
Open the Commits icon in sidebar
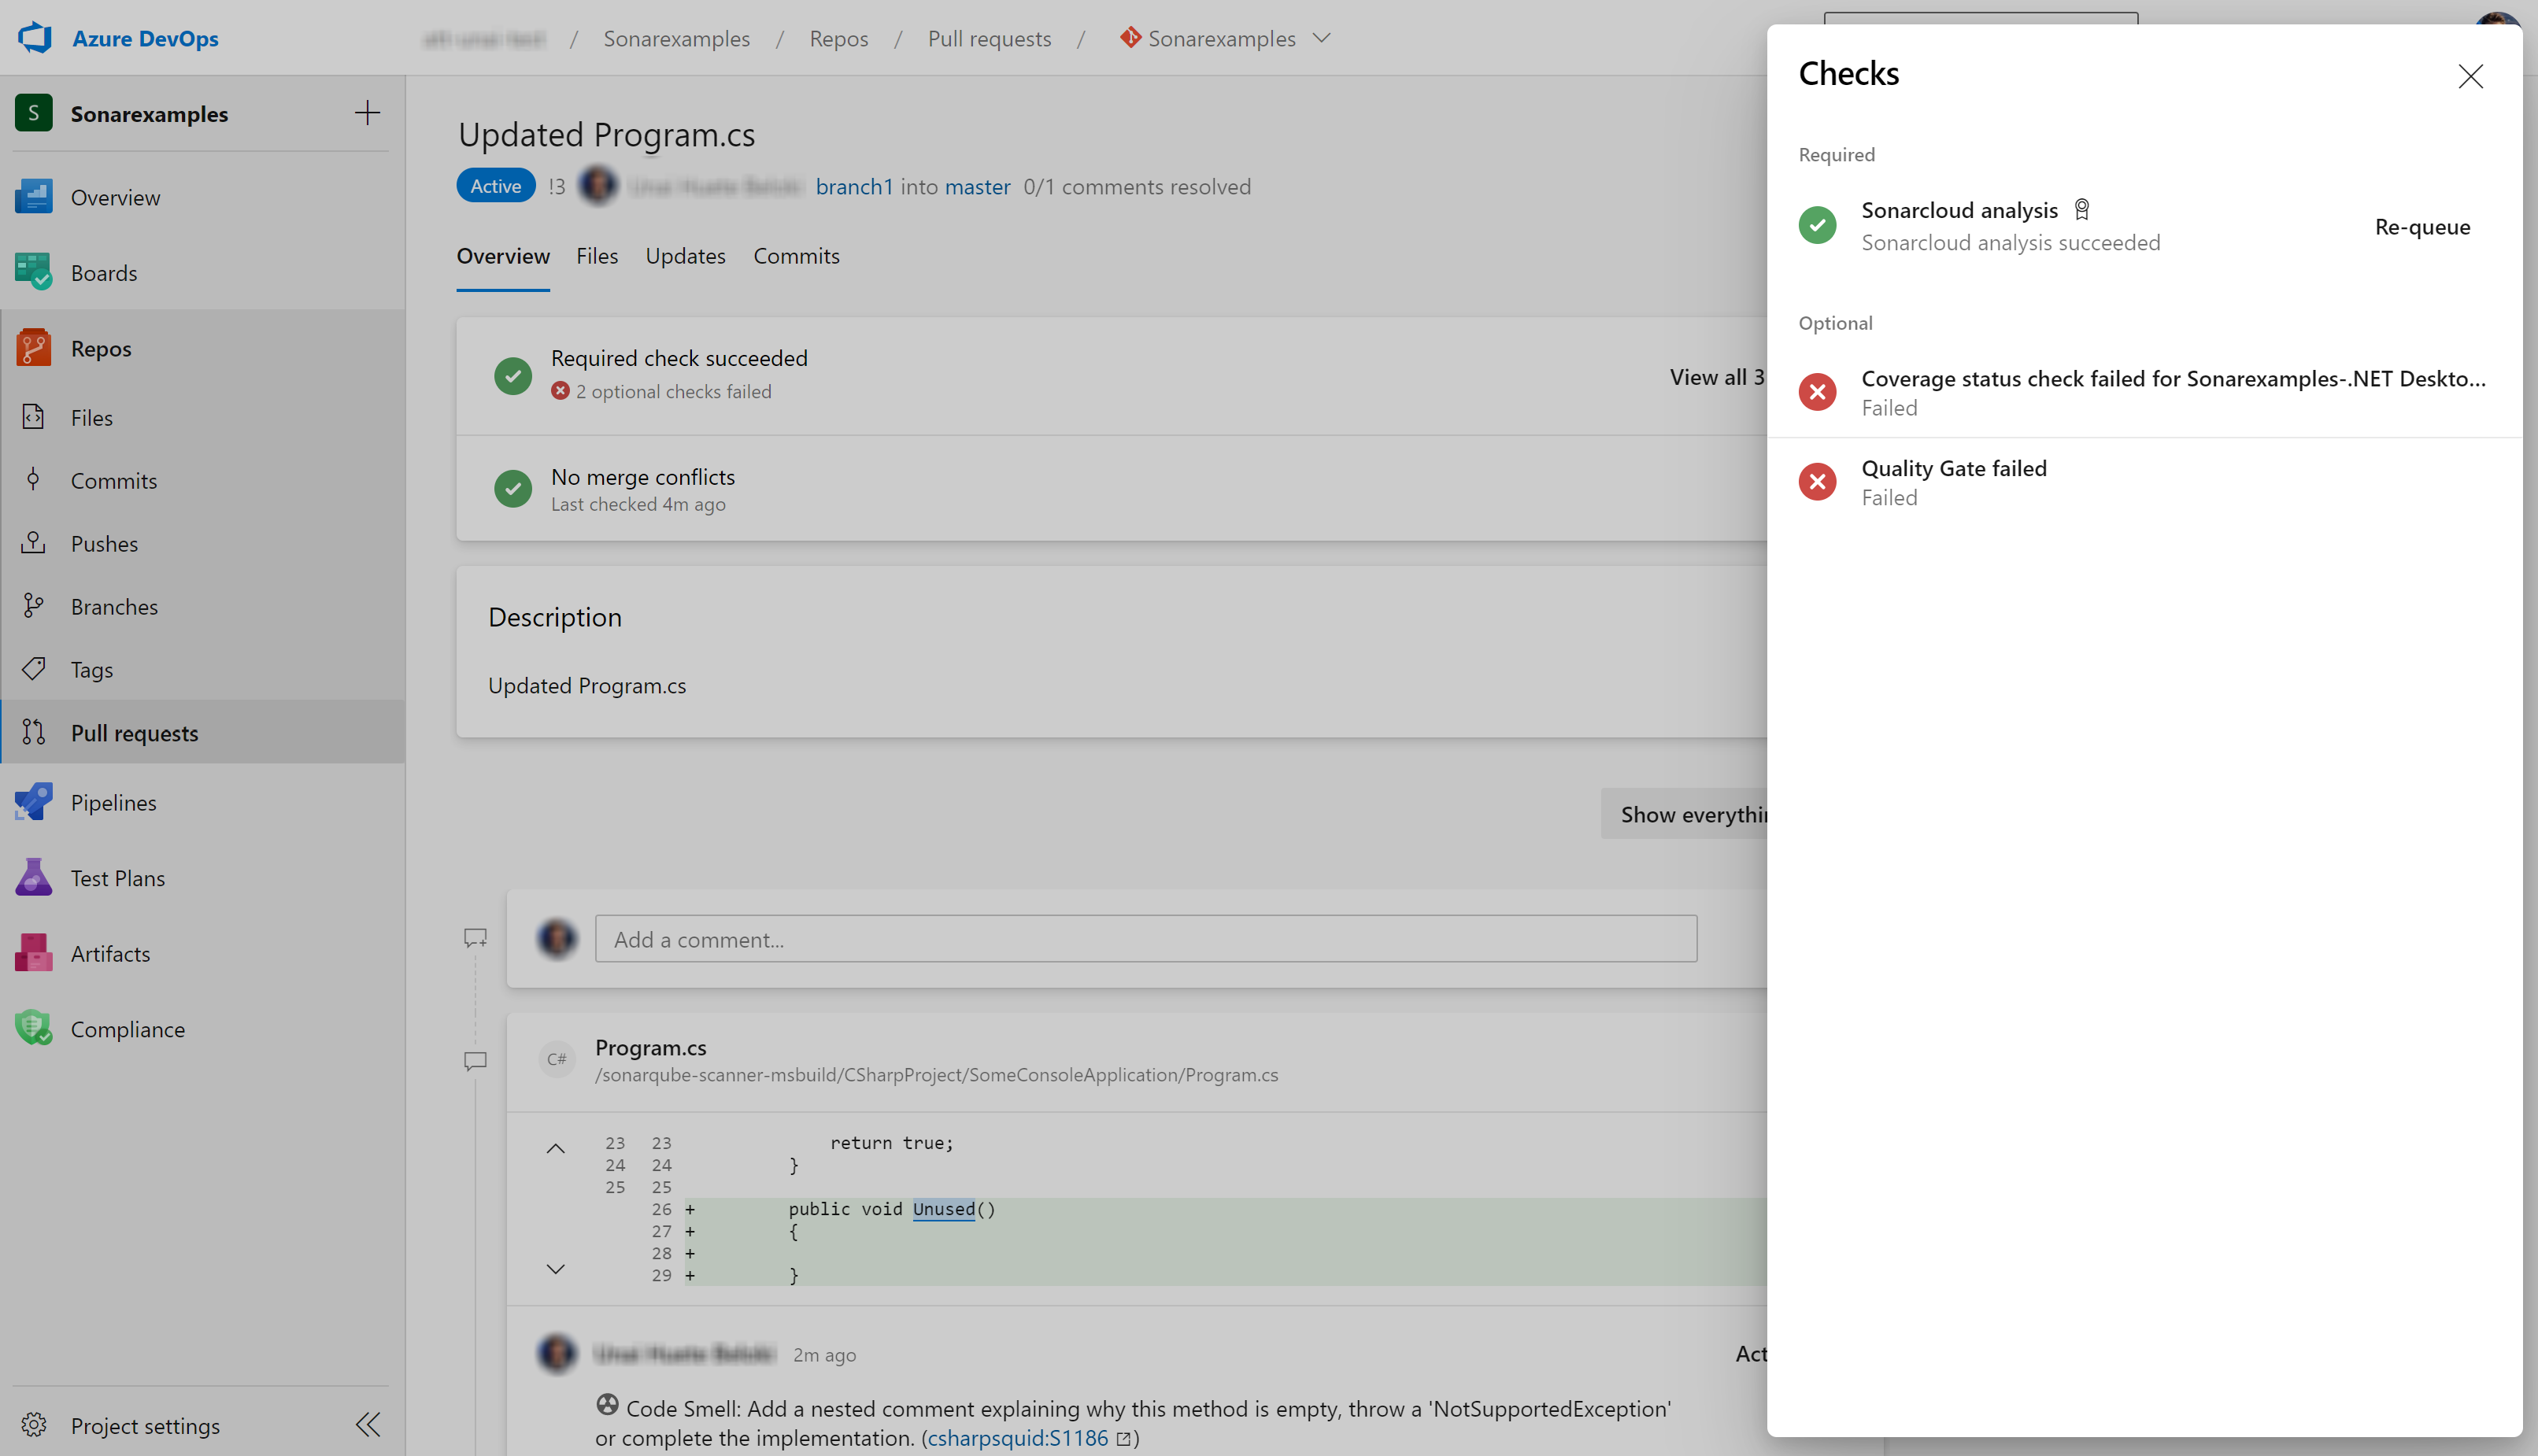[x=33, y=480]
